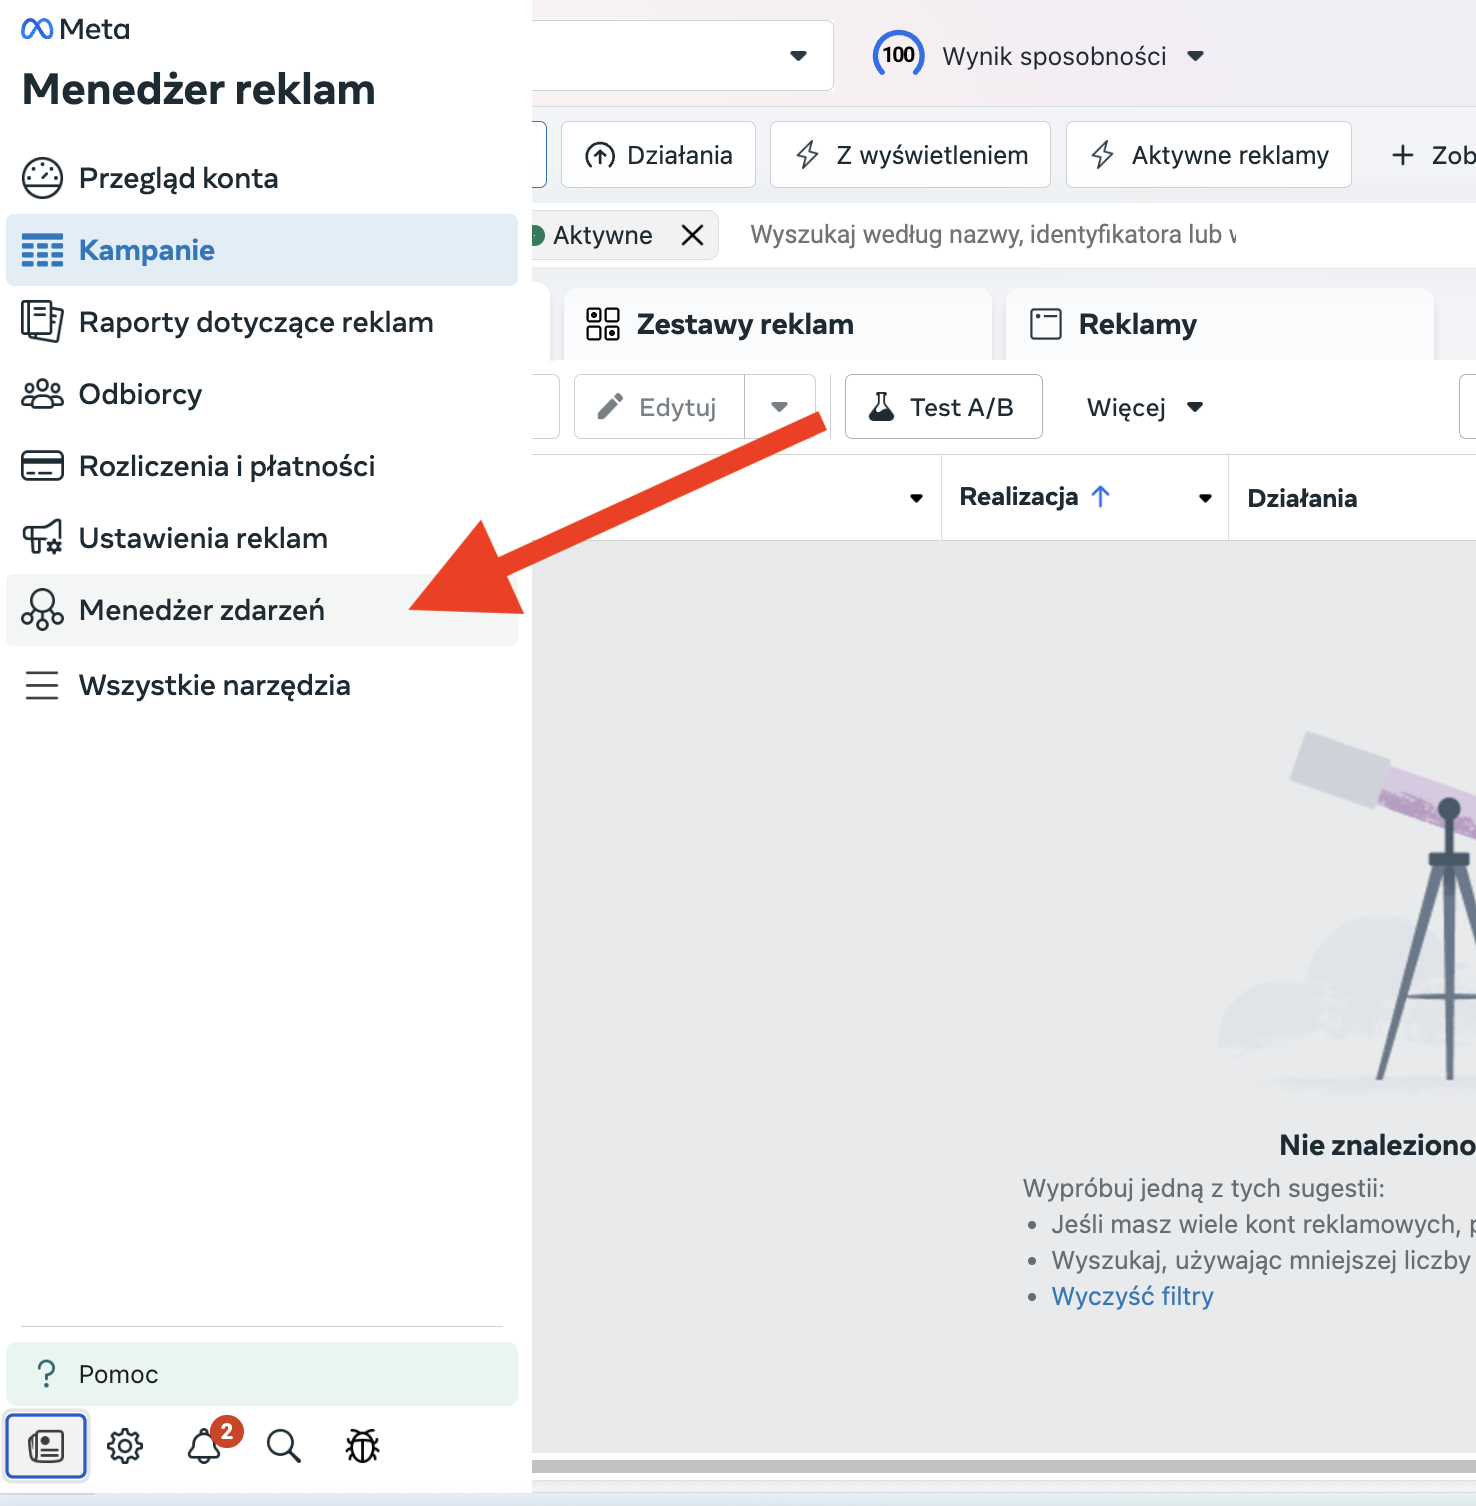Click the search magnifier icon at bottom
Image resolution: width=1476 pixels, height=1506 pixels.
pyautogui.click(x=284, y=1446)
